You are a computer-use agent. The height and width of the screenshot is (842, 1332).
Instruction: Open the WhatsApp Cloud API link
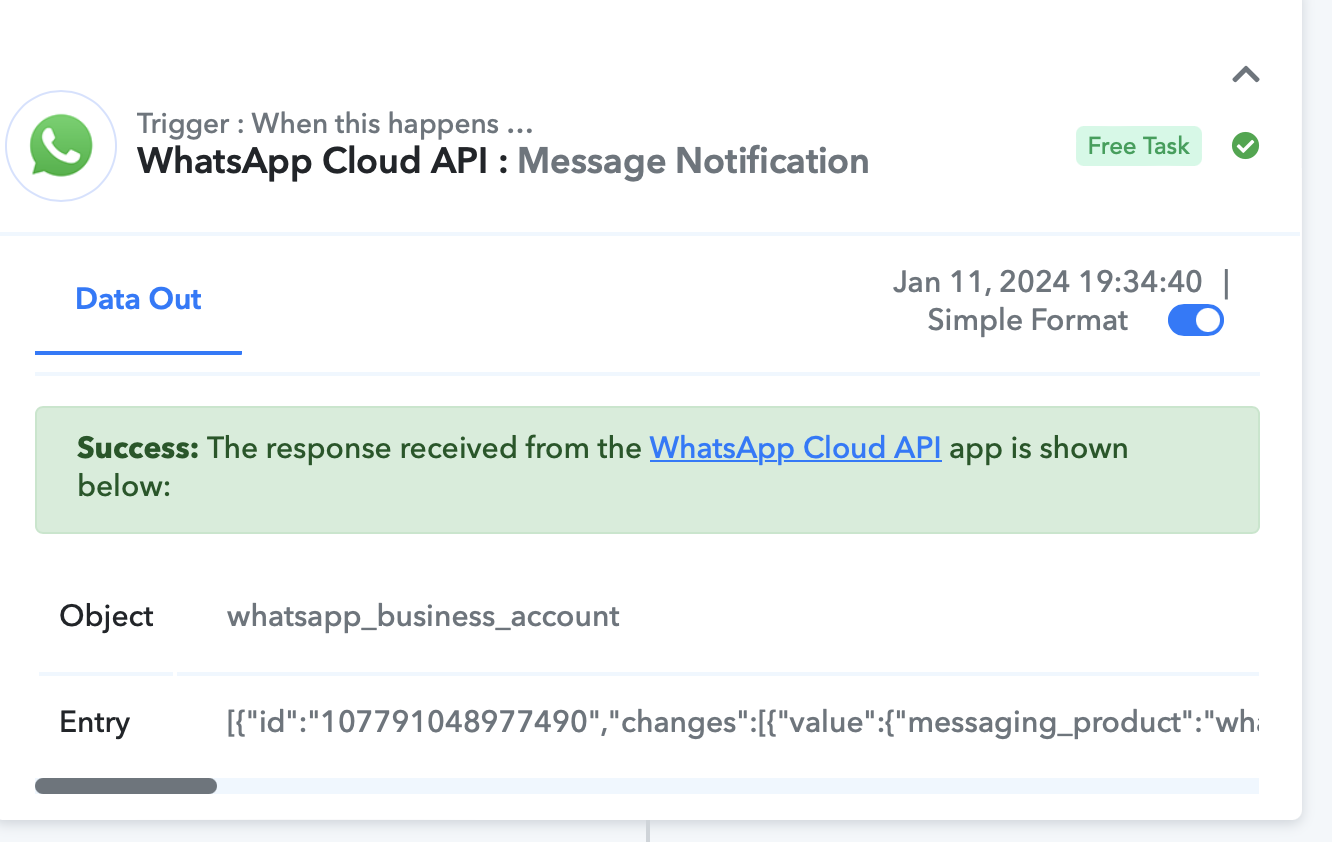795,447
